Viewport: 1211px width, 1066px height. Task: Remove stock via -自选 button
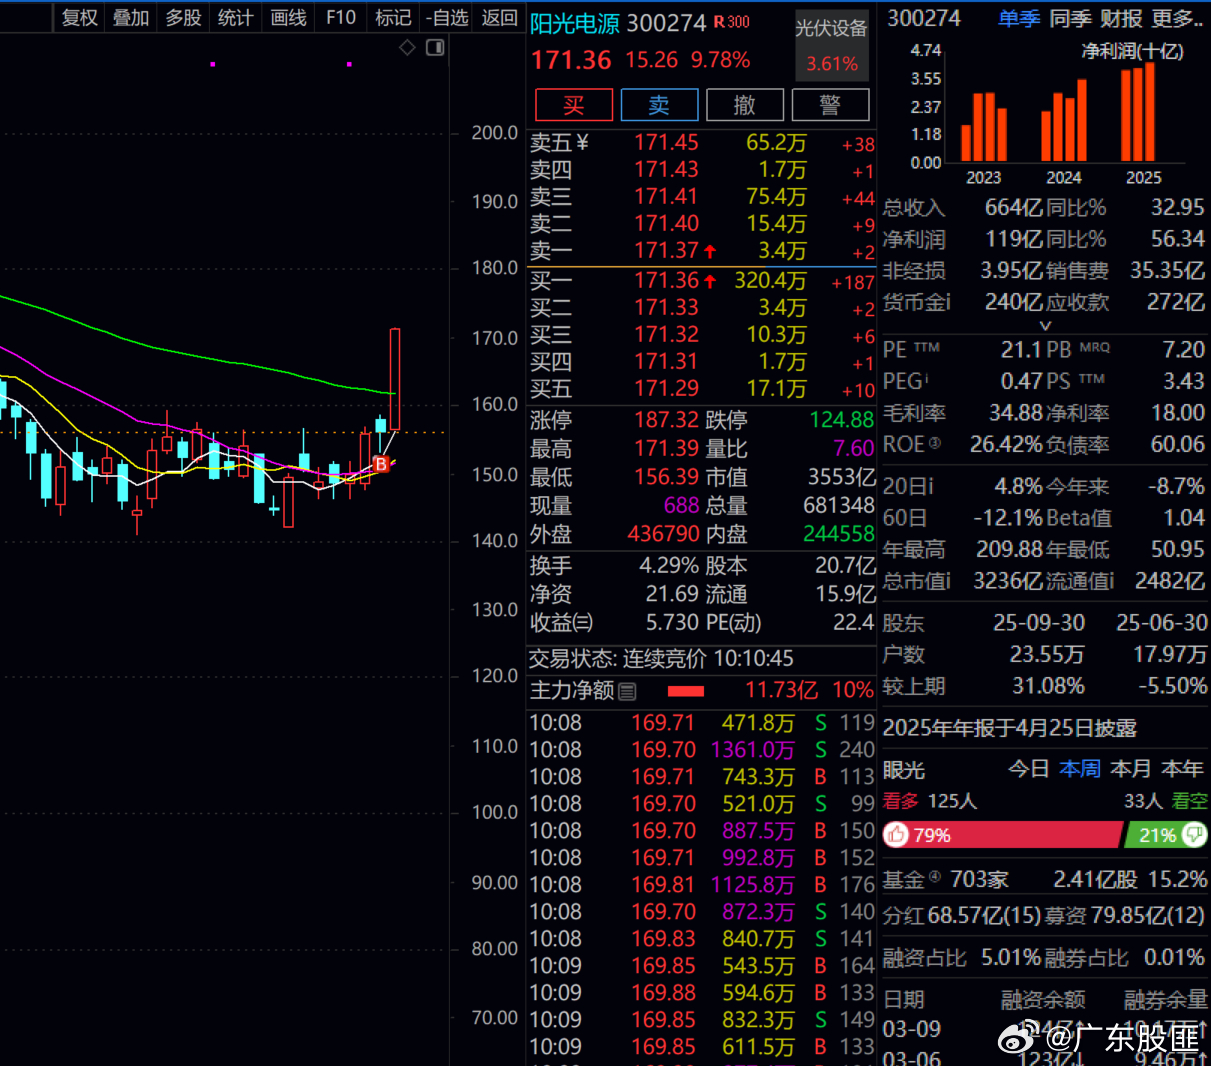(x=447, y=18)
